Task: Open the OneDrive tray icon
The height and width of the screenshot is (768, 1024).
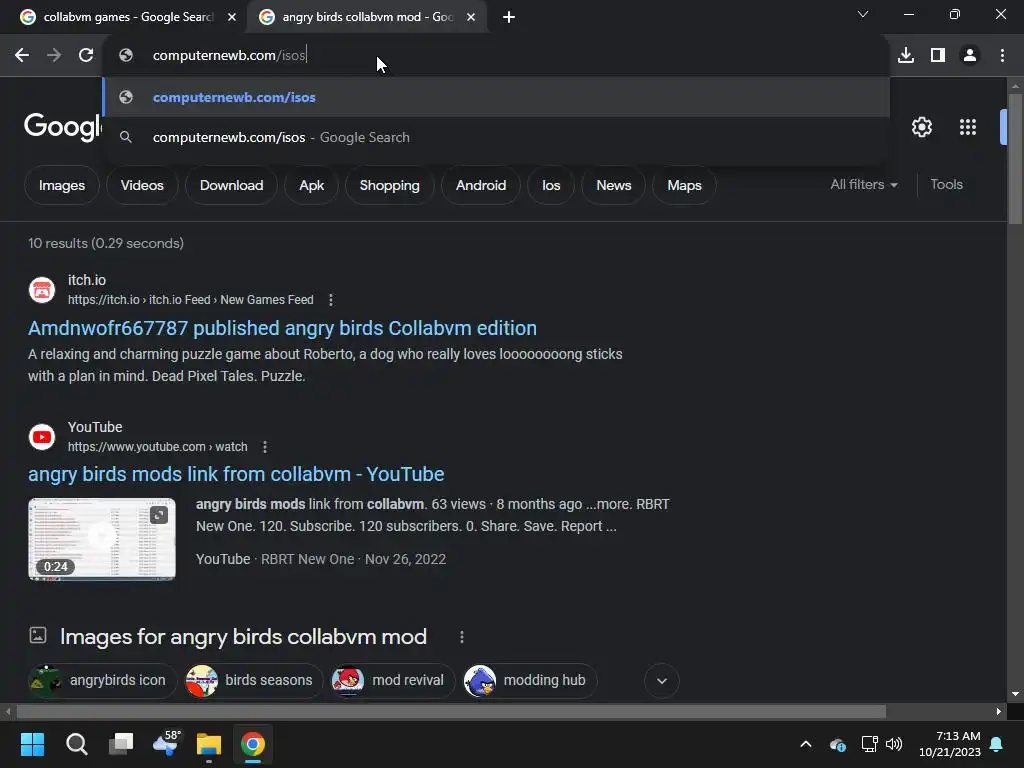Action: pos(838,744)
